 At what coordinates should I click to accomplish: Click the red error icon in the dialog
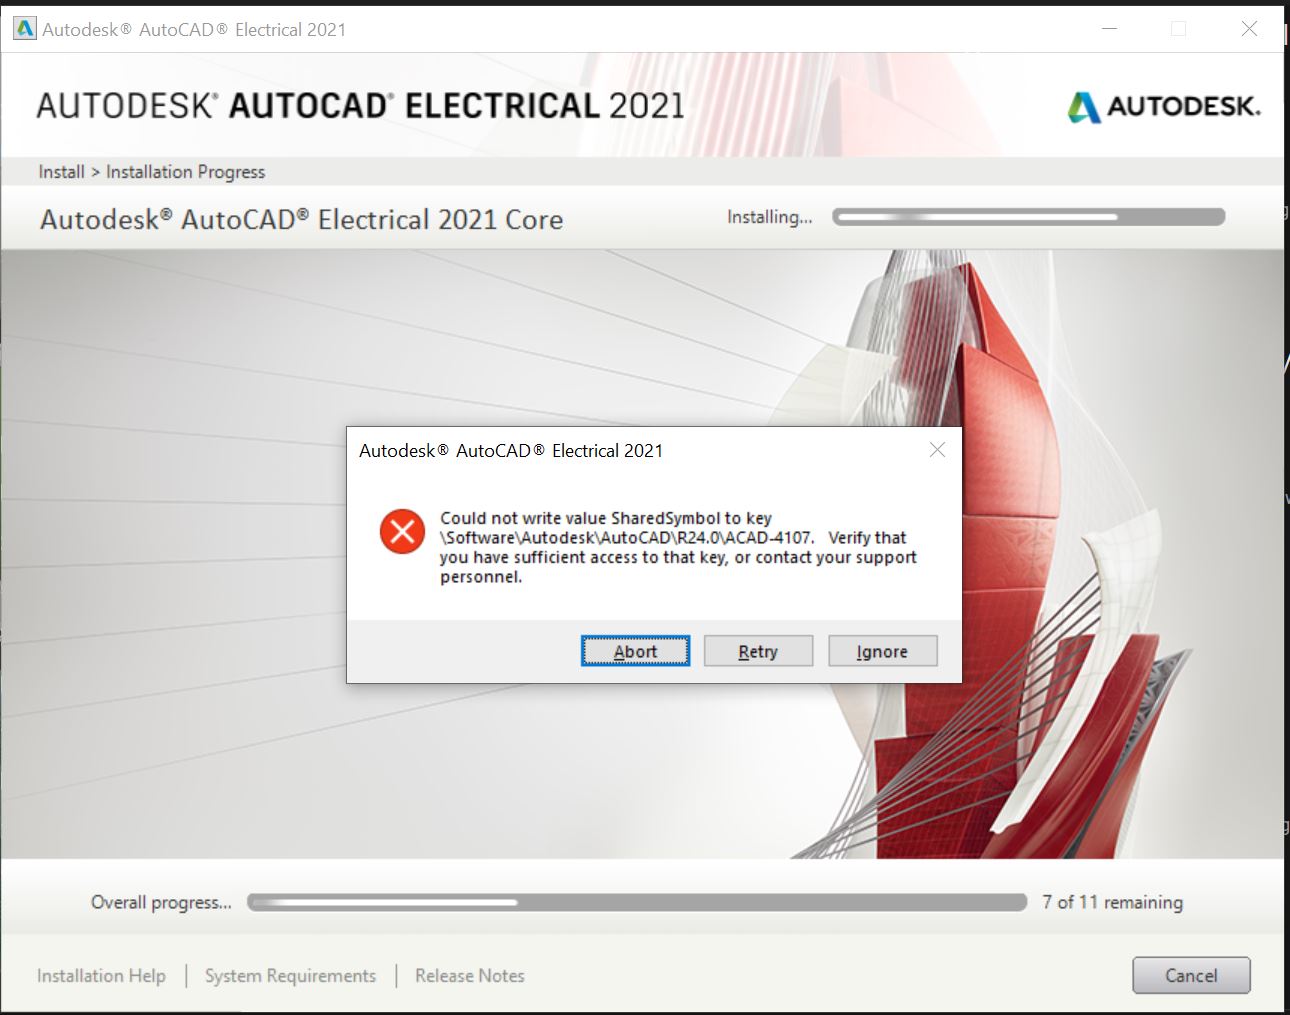coord(401,531)
